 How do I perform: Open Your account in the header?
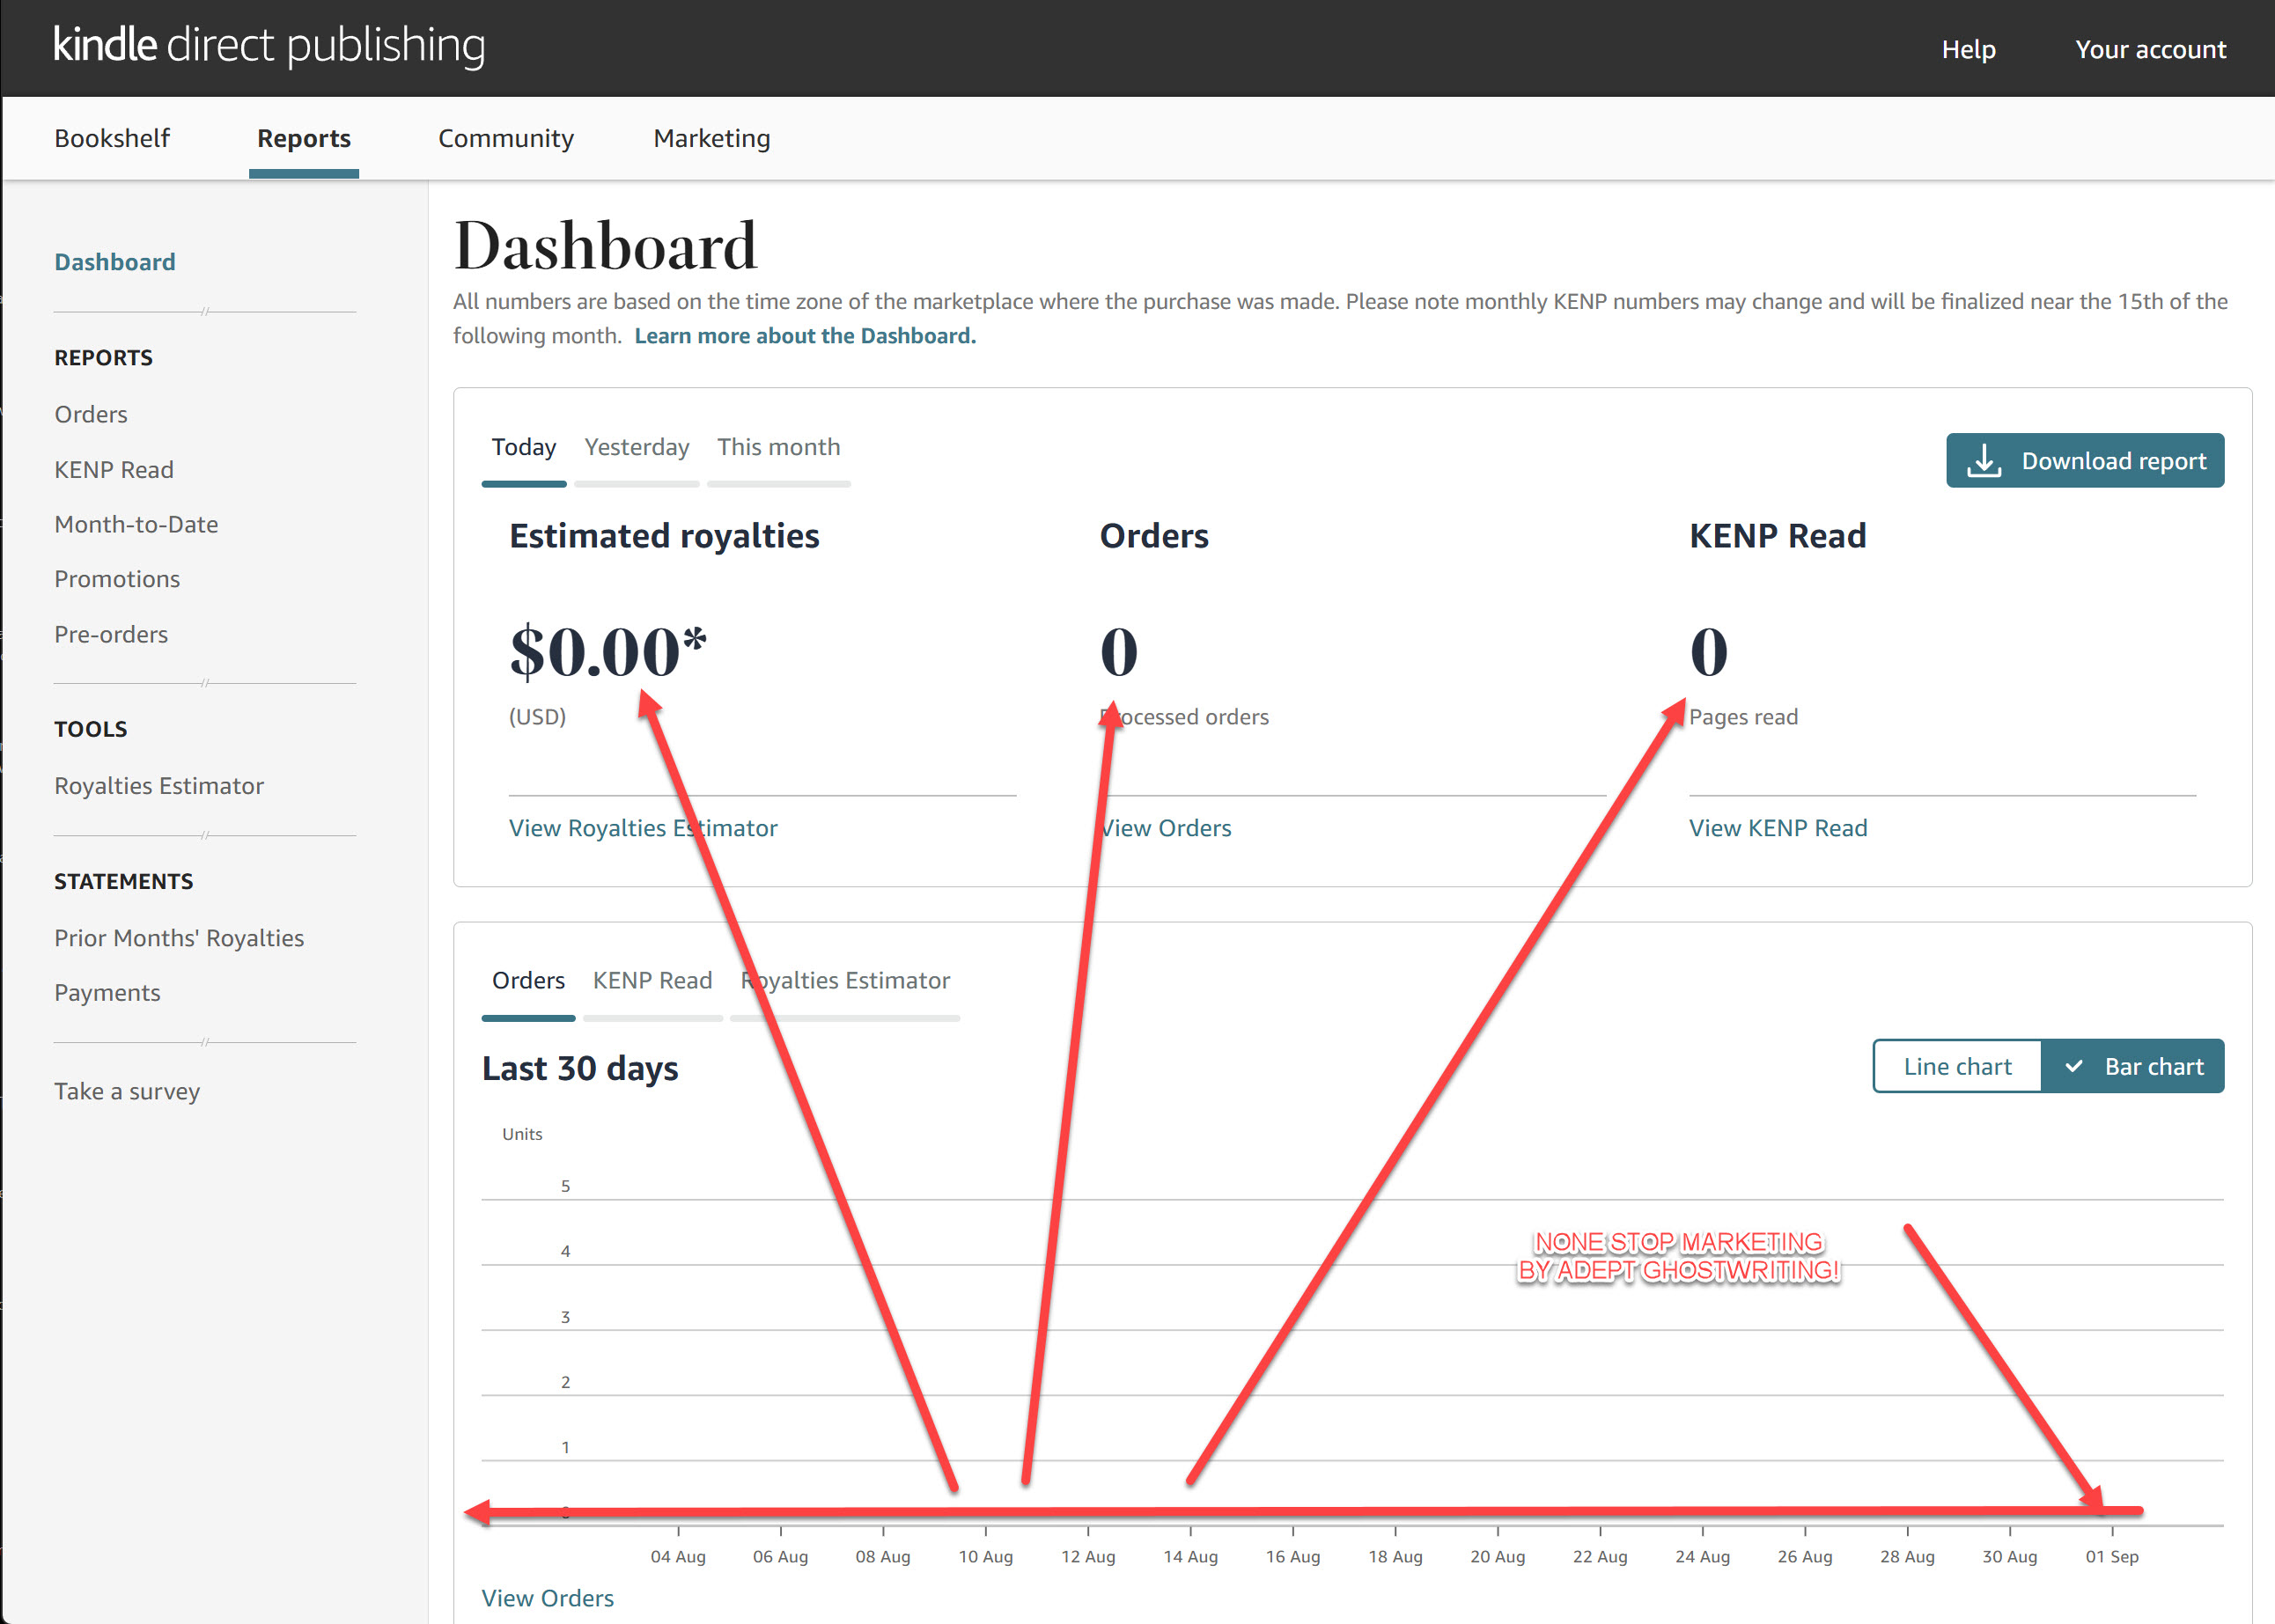pos(2150,49)
